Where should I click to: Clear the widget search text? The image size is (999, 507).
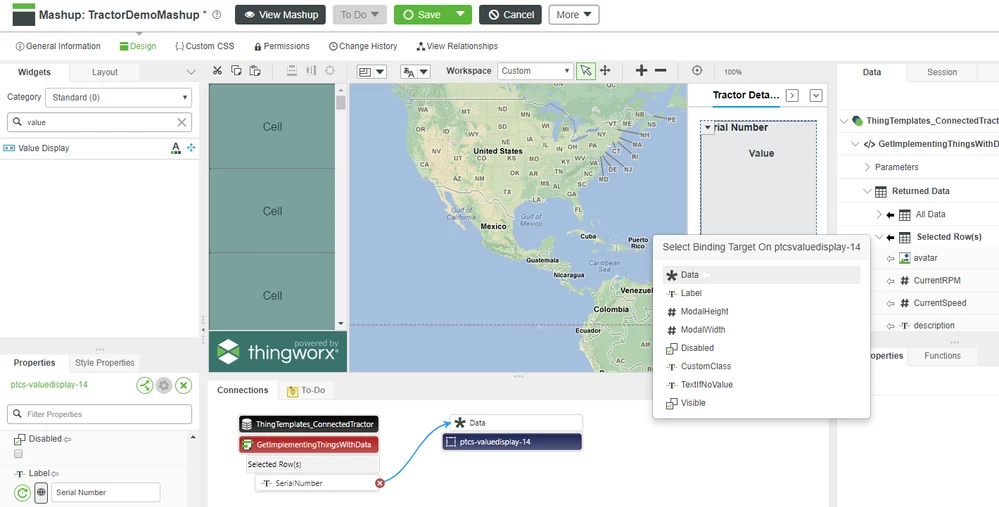182,122
